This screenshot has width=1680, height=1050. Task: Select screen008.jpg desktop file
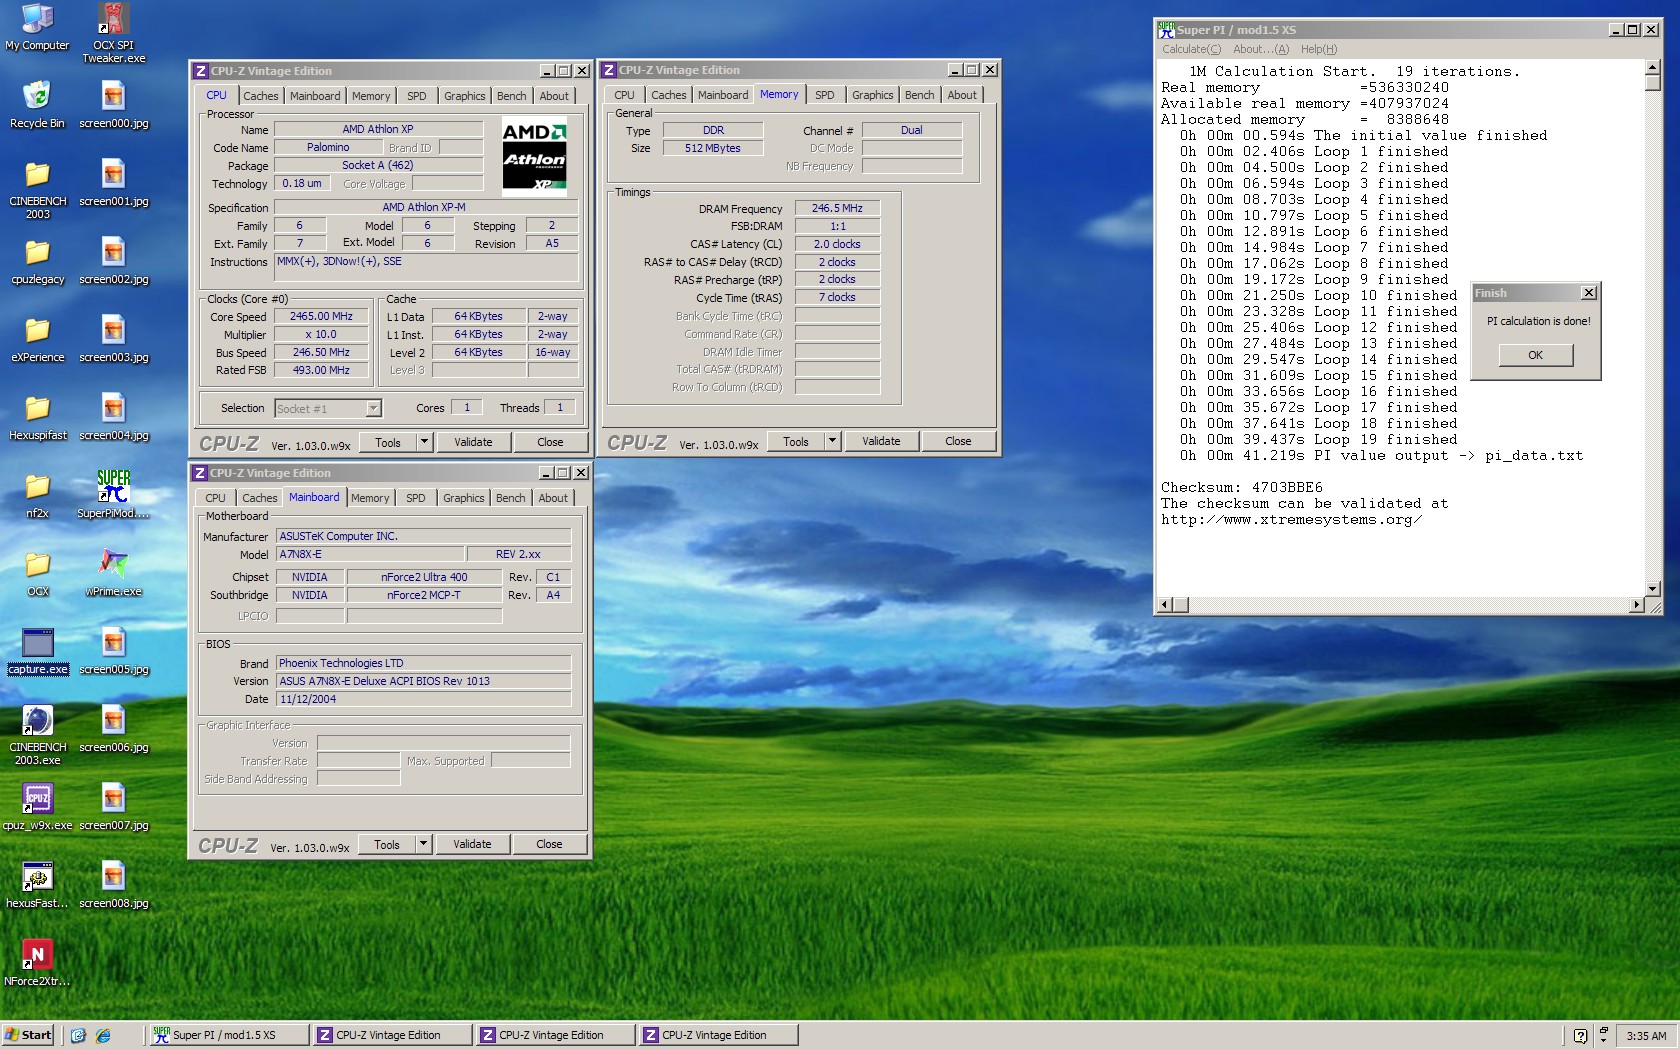(114, 885)
